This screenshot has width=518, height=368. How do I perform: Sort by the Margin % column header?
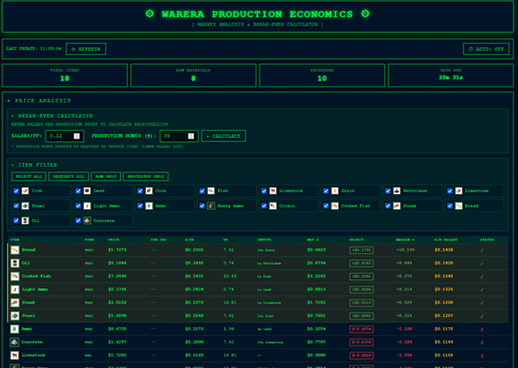coord(405,240)
